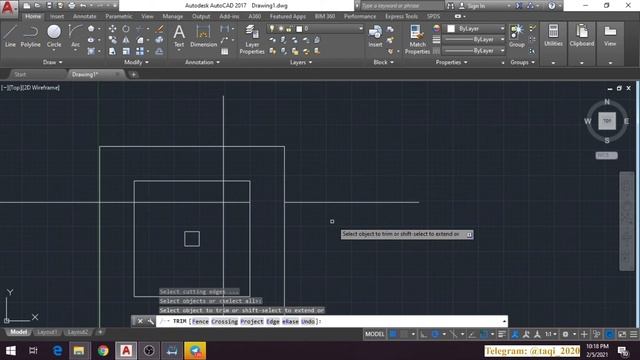This screenshot has width=640, height=360.
Task: Open the Insert ribbon tab
Action: [x=57, y=16]
